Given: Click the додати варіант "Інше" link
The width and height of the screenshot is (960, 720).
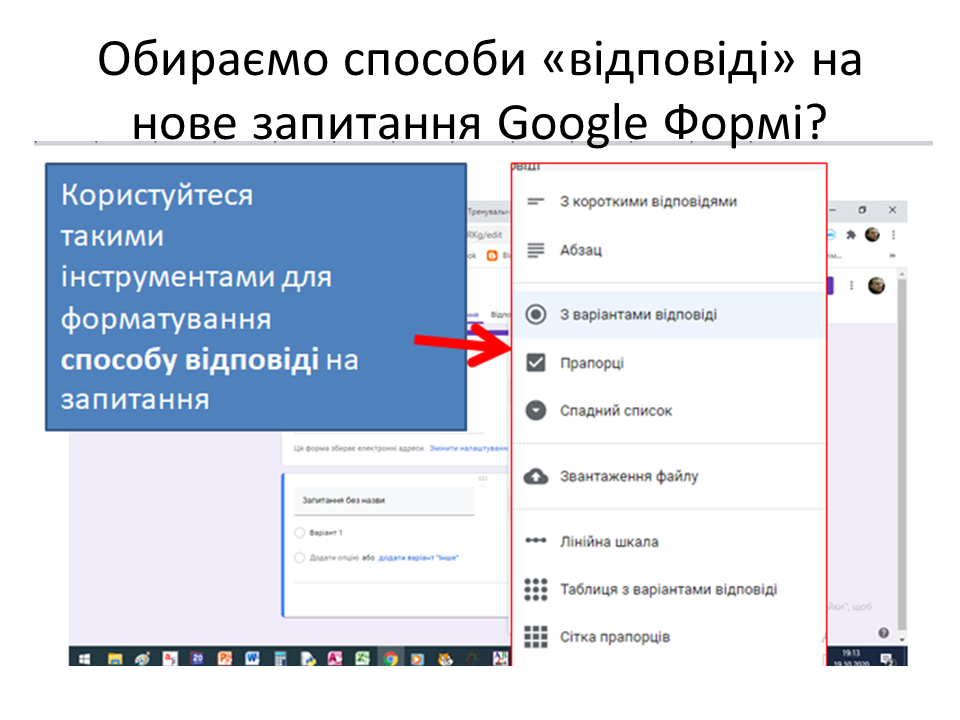Looking at the screenshot, I should click(418, 558).
